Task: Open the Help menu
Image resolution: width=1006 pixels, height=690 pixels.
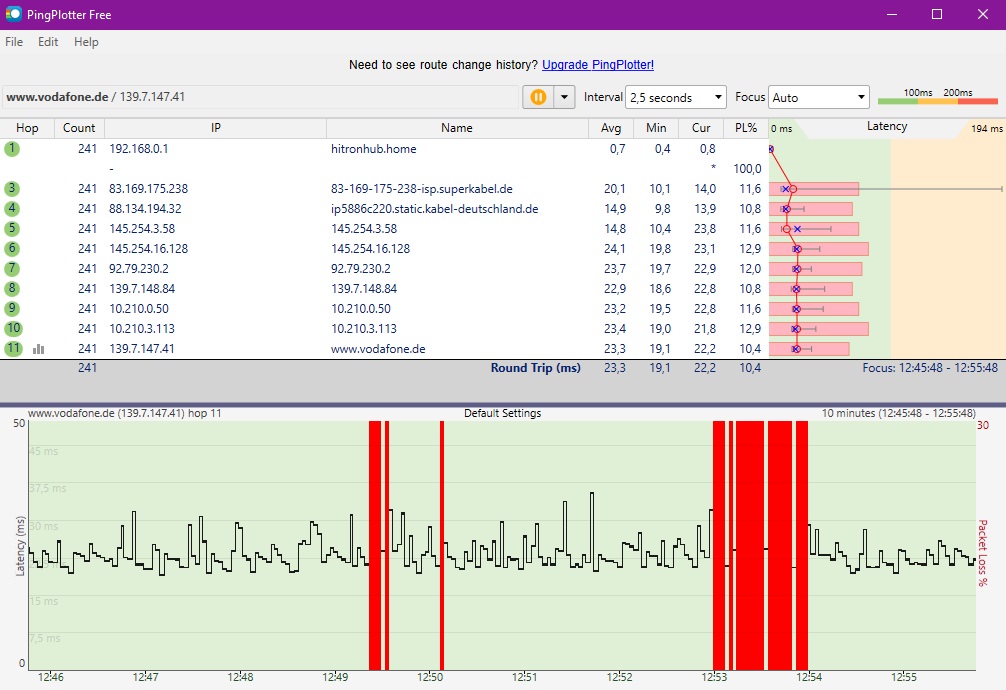Action: pyautogui.click(x=86, y=42)
